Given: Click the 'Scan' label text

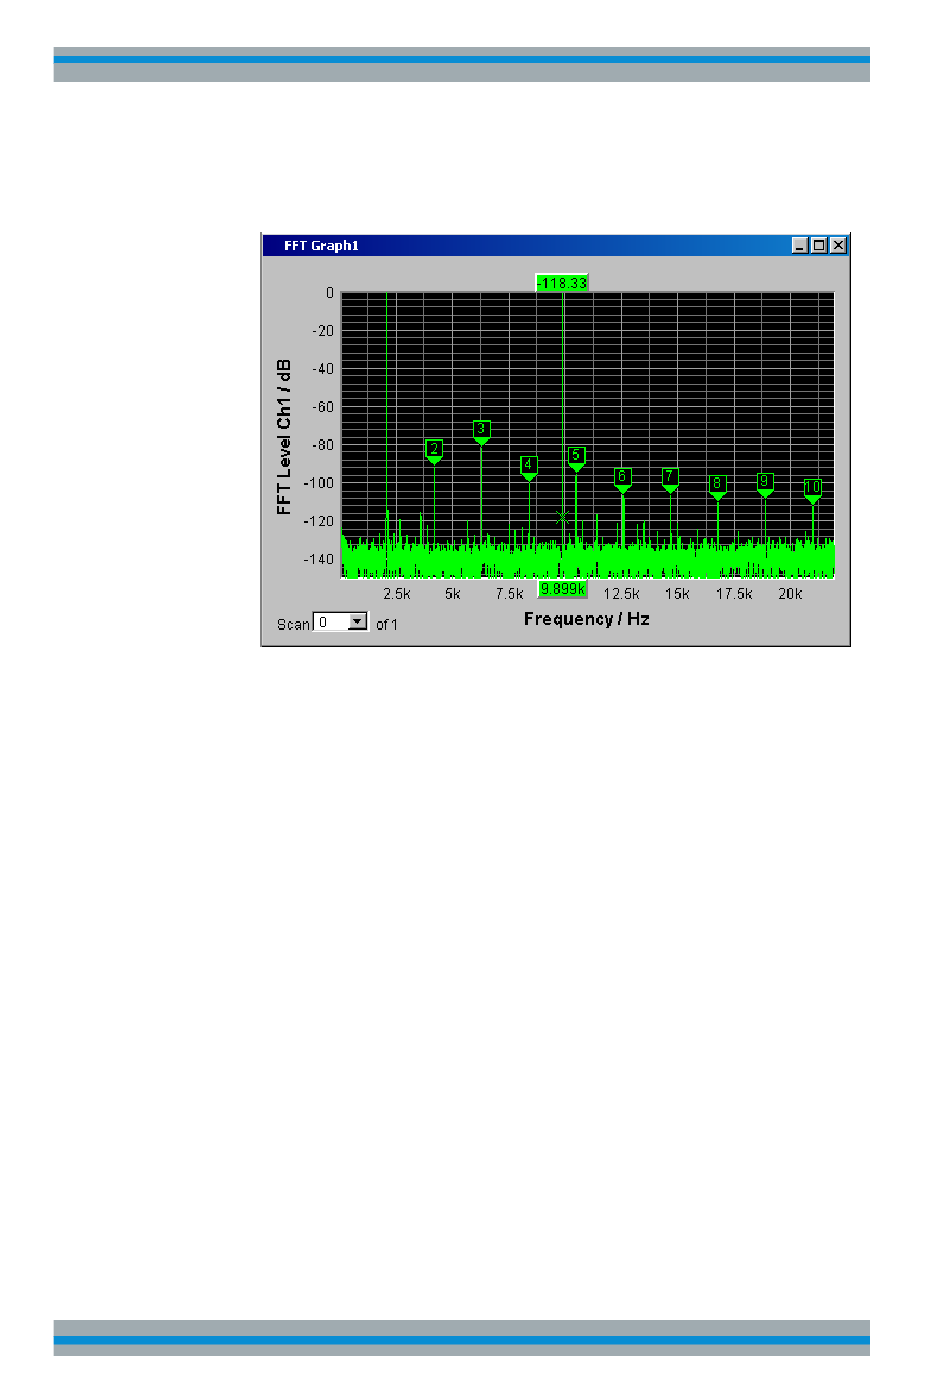Looking at the screenshot, I should (x=293, y=624).
